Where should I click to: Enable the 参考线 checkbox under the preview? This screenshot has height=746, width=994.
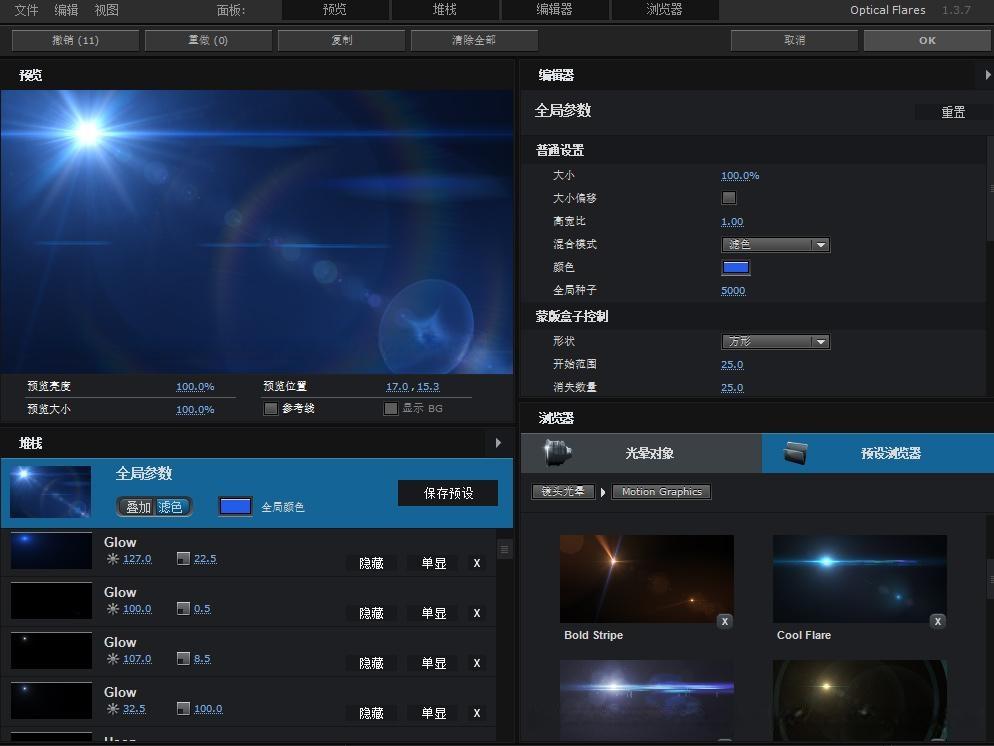pos(271,407)
